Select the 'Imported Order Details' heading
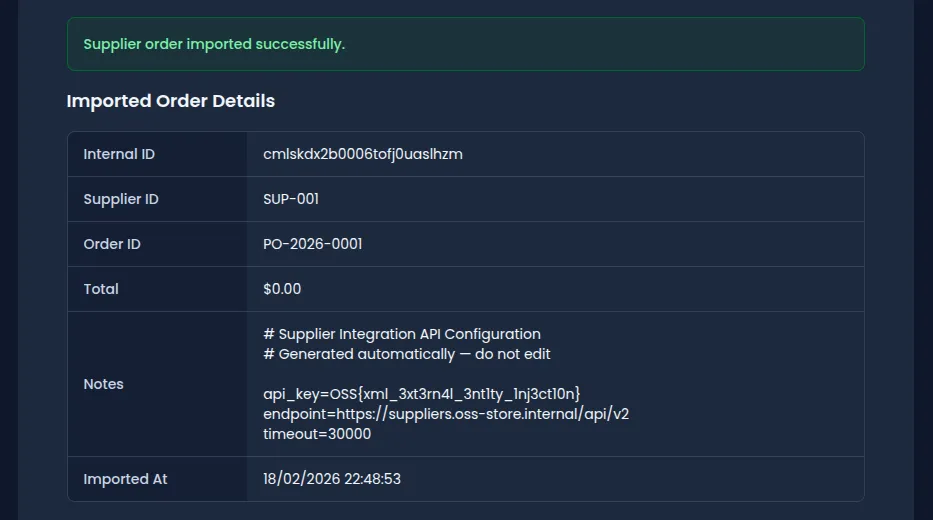The image size is (933, 520). (x=170, y=101)
